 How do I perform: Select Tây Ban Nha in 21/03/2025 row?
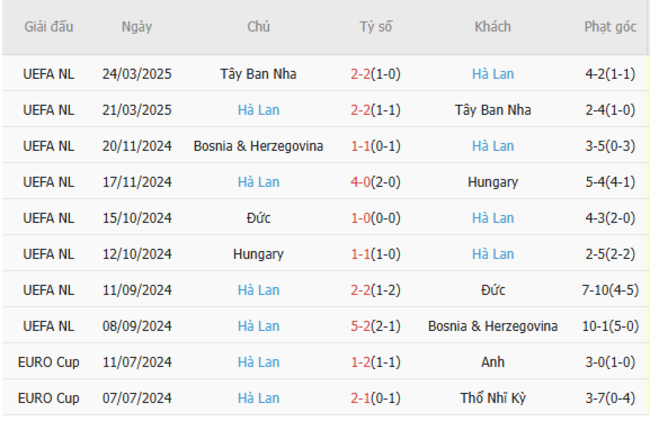point(492,110)
